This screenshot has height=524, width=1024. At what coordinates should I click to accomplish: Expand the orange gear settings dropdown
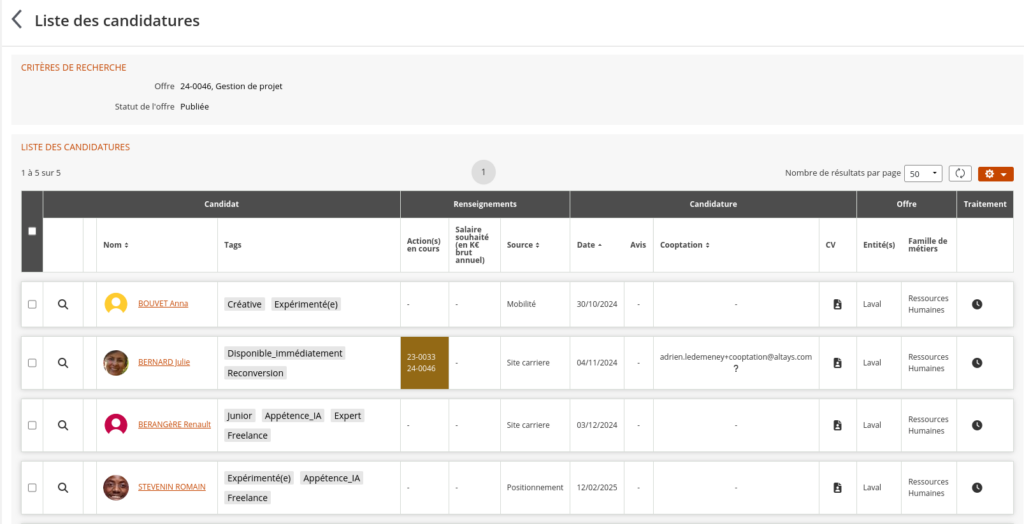995,173
